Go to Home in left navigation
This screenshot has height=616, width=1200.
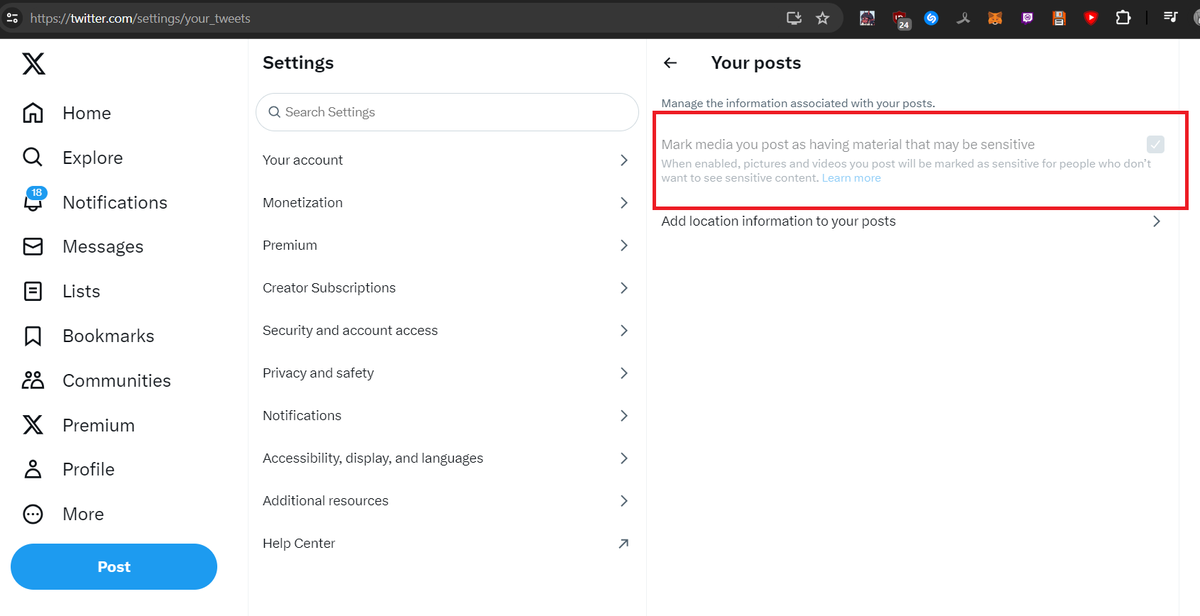(67, 113)
